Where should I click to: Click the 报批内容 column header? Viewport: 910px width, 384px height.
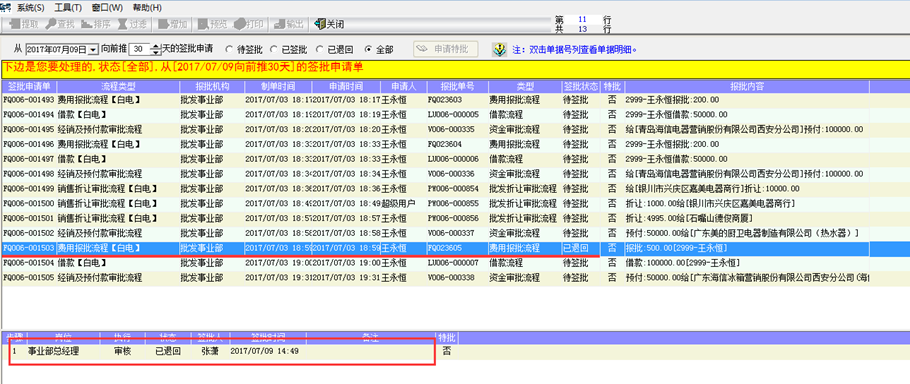tap(746, 86)
